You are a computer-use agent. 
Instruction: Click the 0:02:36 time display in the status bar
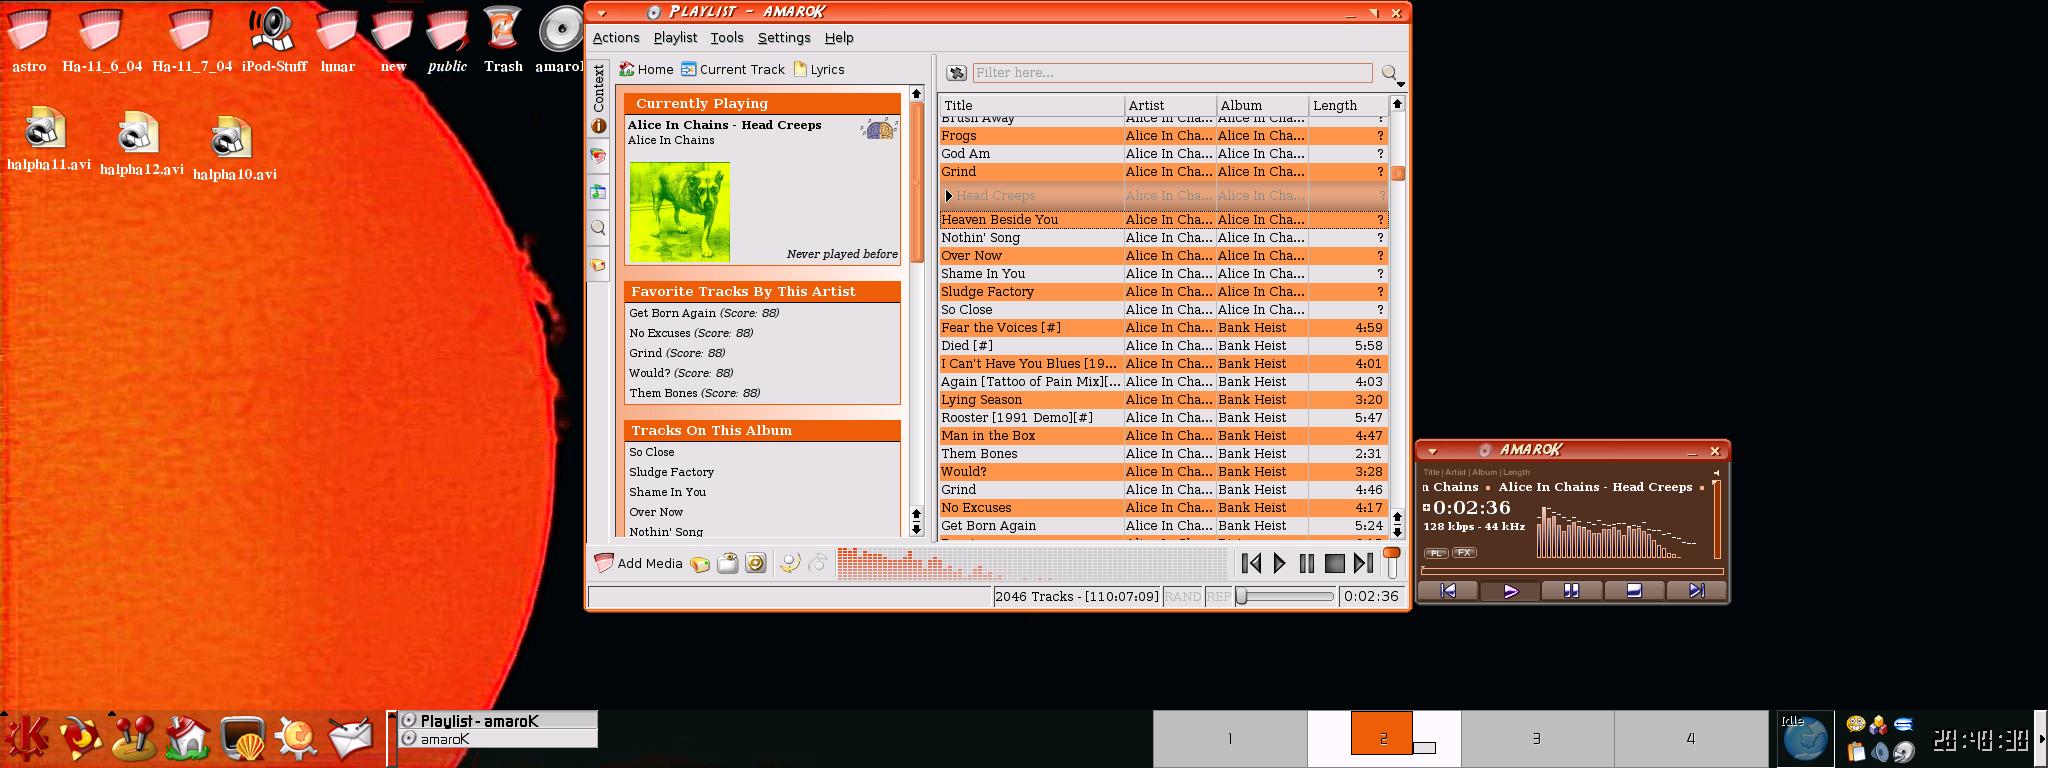pyautogui.click(x=1371, y=596)
